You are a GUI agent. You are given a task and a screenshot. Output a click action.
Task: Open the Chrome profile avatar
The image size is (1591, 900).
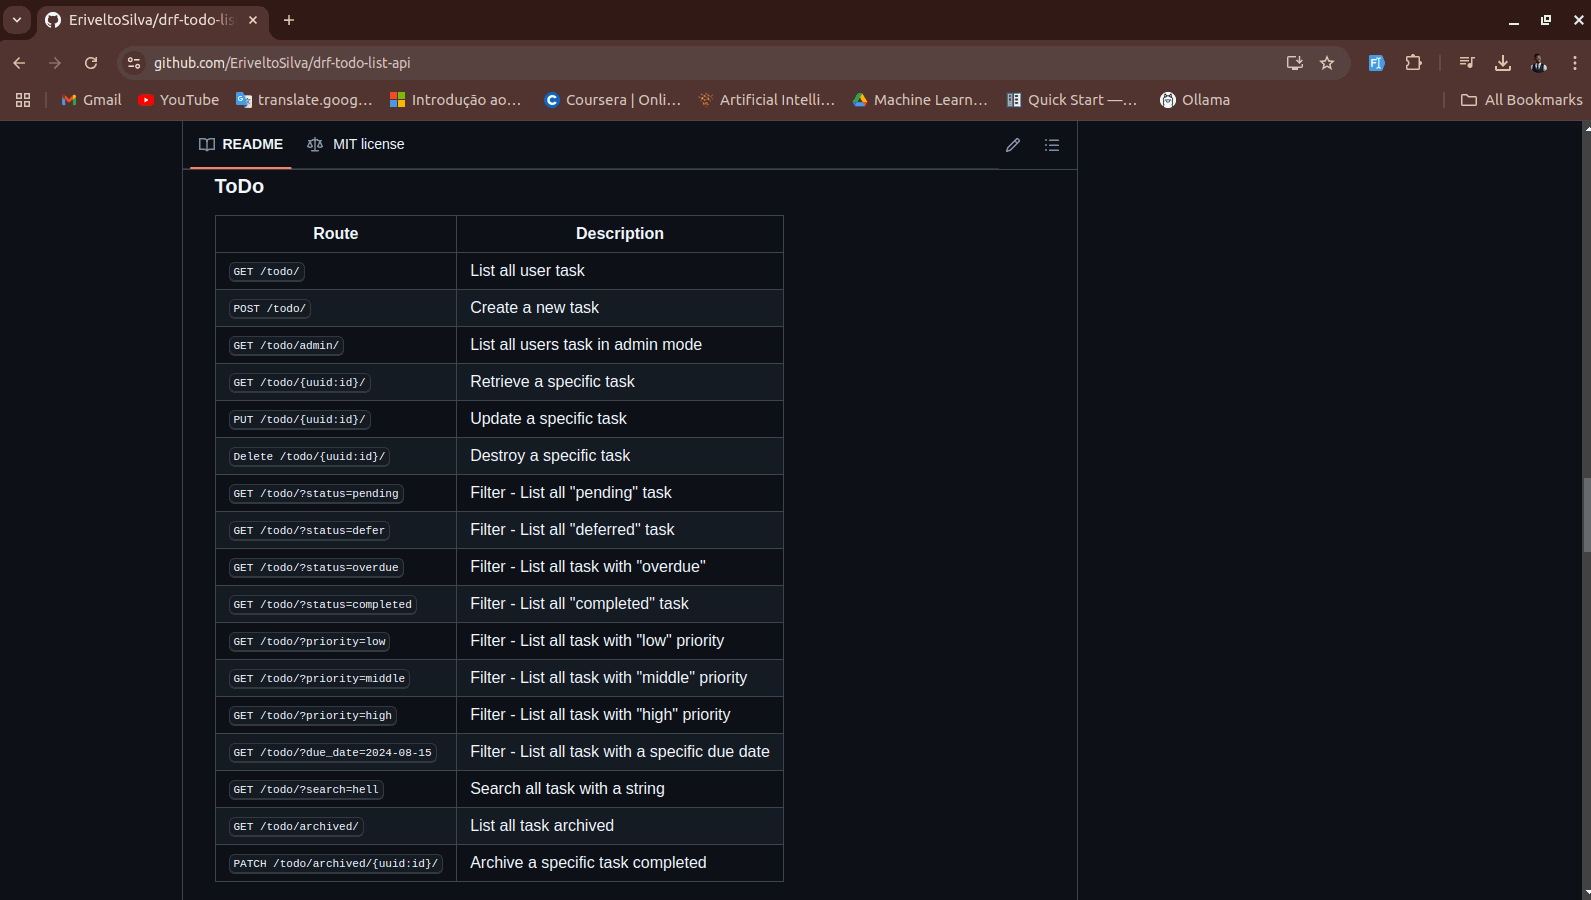1539,63
